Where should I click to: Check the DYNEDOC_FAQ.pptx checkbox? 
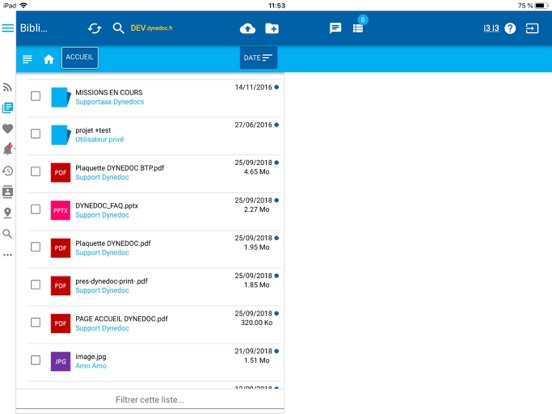click(x=36, y=209)
